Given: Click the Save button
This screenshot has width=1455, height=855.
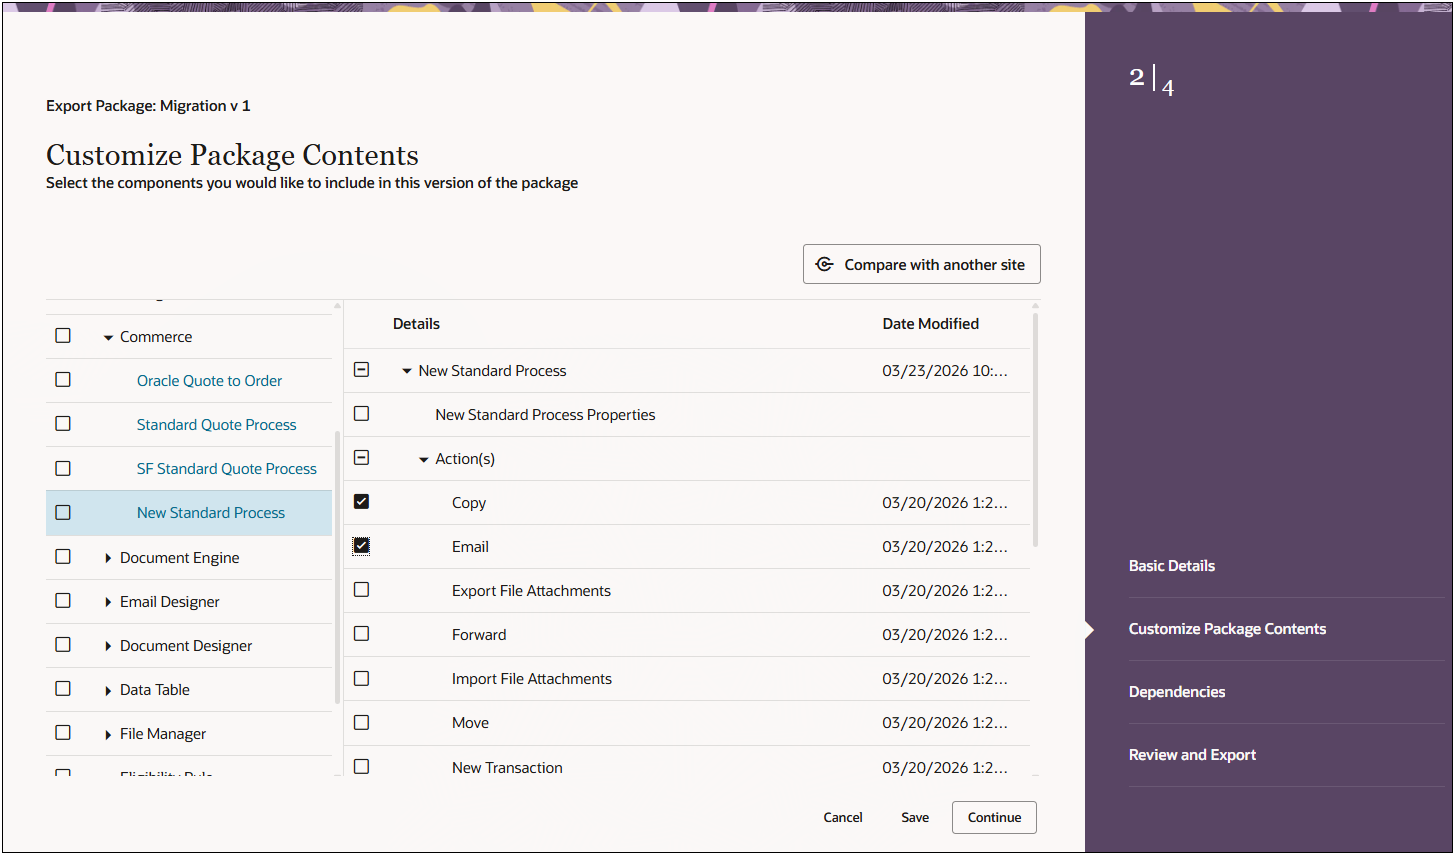Looking at the screenshot, I should 915,817.
